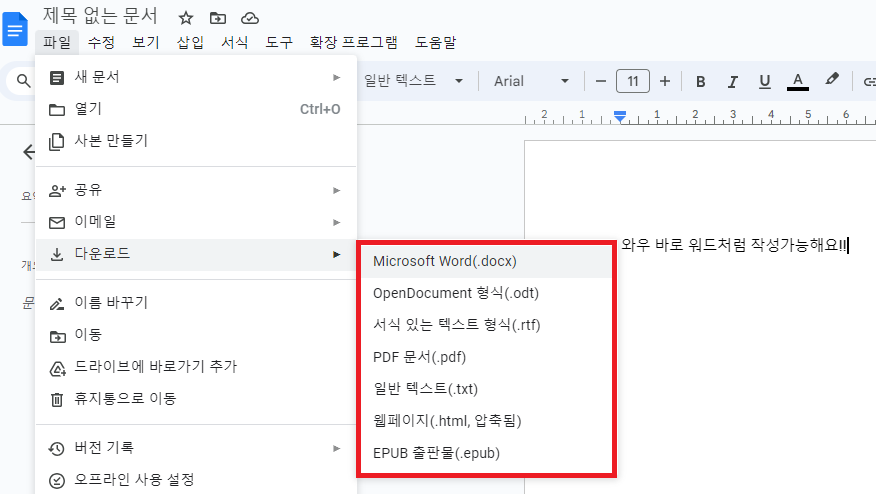Open the 파일 menu
This screenshot has height=494, width=876.
click(57, 42)
